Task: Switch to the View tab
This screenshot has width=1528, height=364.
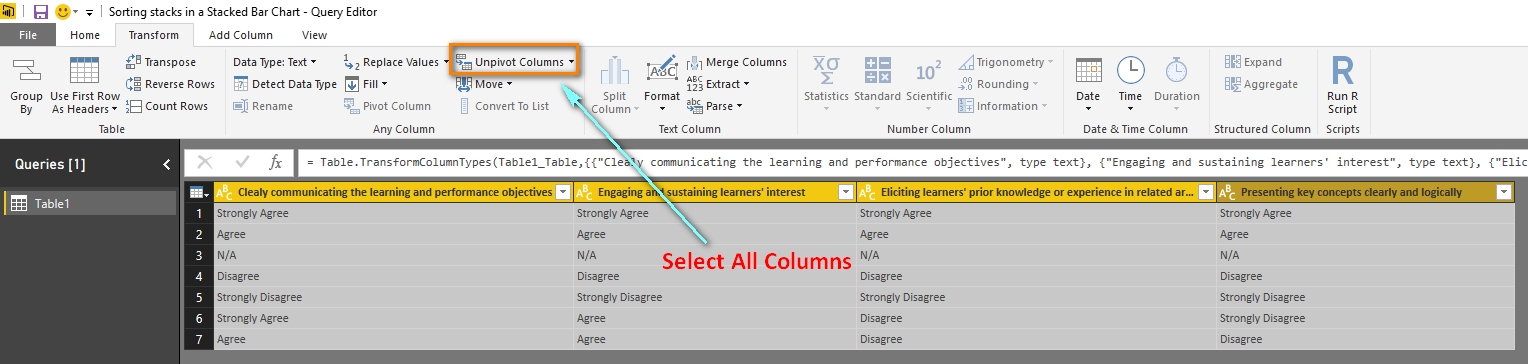Action: [314, 35]
